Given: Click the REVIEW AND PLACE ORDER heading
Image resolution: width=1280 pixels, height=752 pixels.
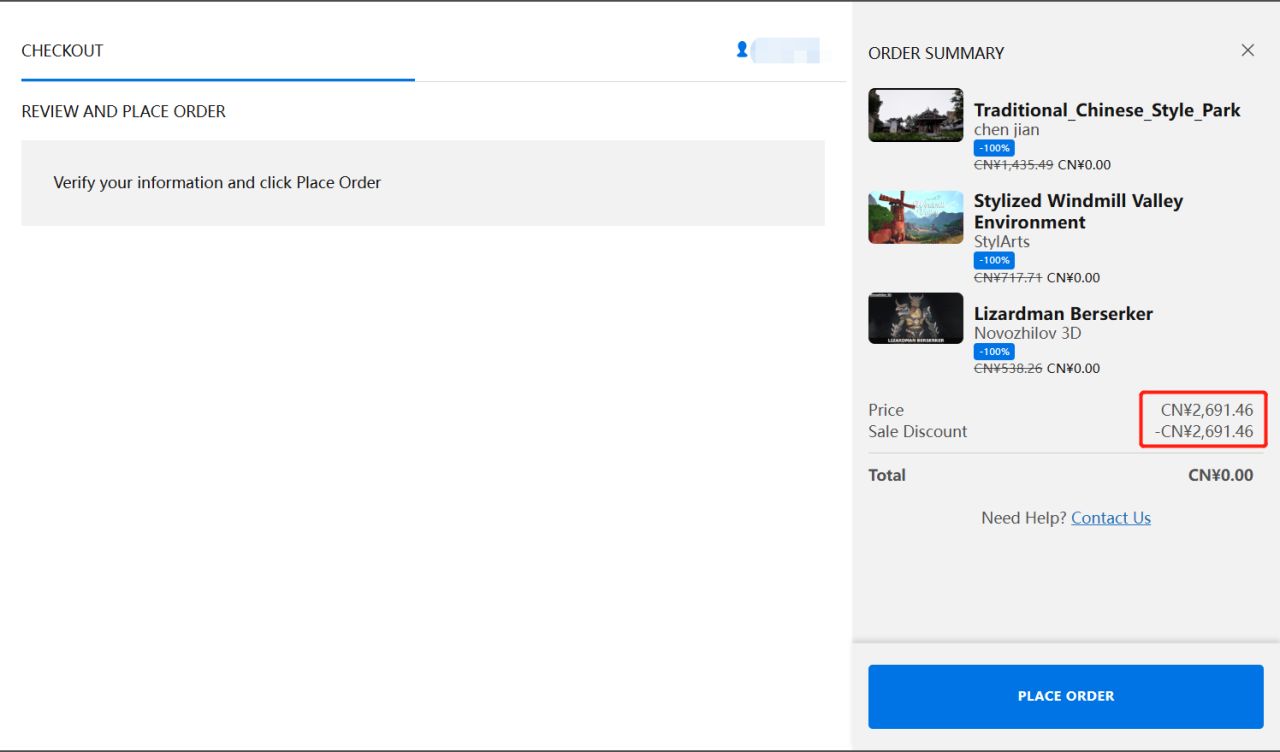Looking at the screenshot, I should pos(124,111).
